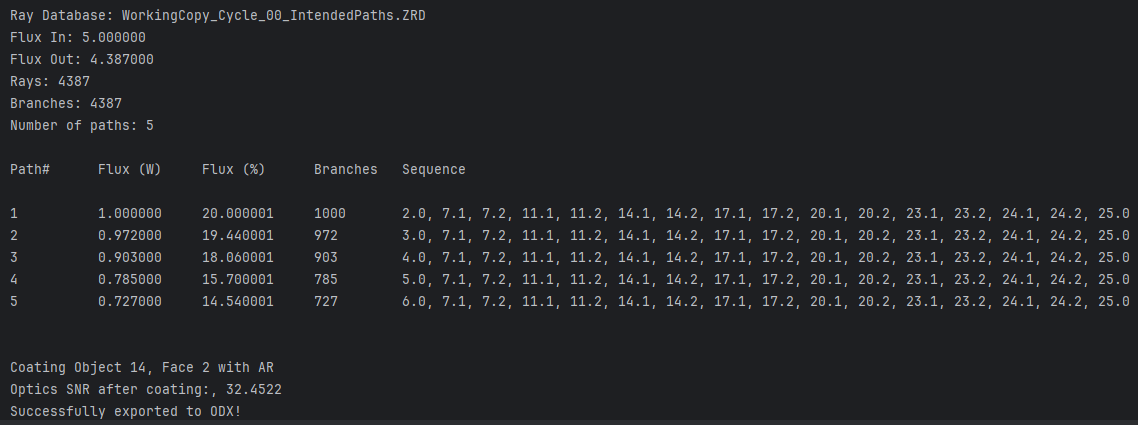
Task: Click the Sequence column header
Action: click(434, 170)
